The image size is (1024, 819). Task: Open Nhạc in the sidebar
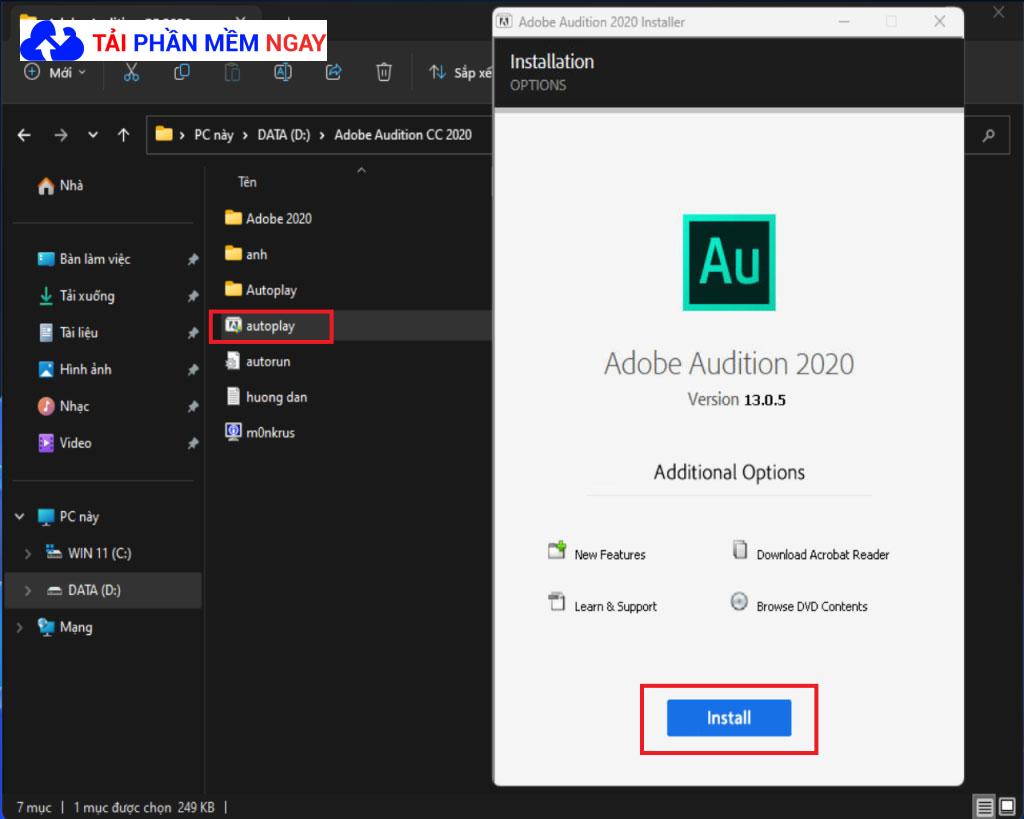coord(63,406)
